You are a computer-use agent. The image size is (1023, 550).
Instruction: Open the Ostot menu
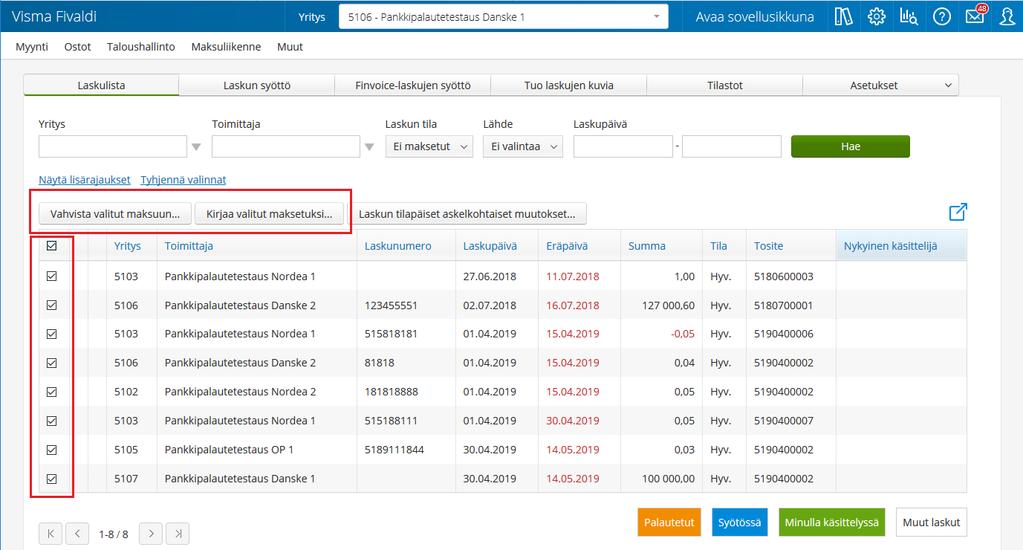pos(78,47)
